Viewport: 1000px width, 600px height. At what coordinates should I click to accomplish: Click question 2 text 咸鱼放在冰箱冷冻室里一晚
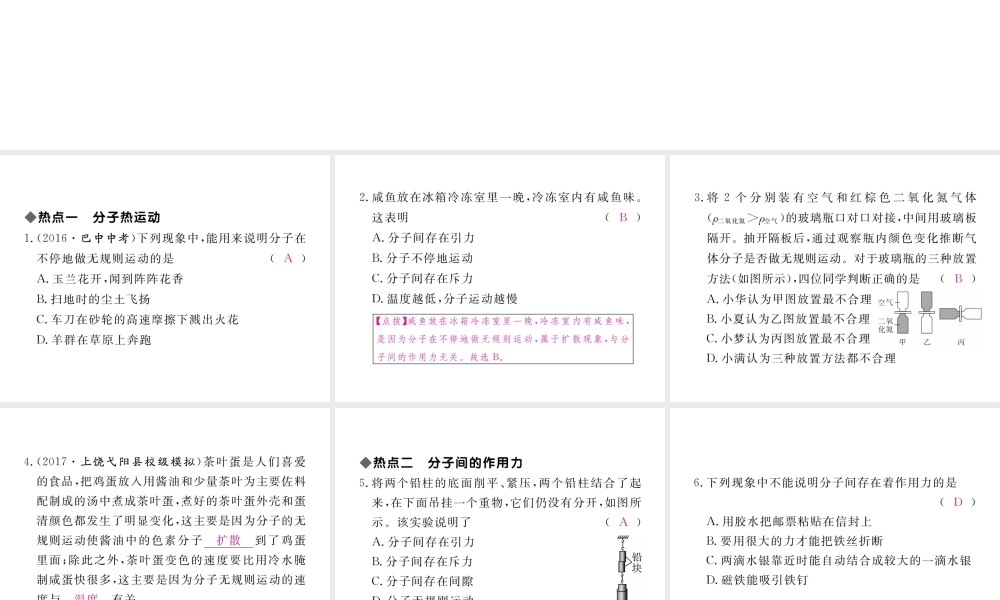tap(450, 198)
